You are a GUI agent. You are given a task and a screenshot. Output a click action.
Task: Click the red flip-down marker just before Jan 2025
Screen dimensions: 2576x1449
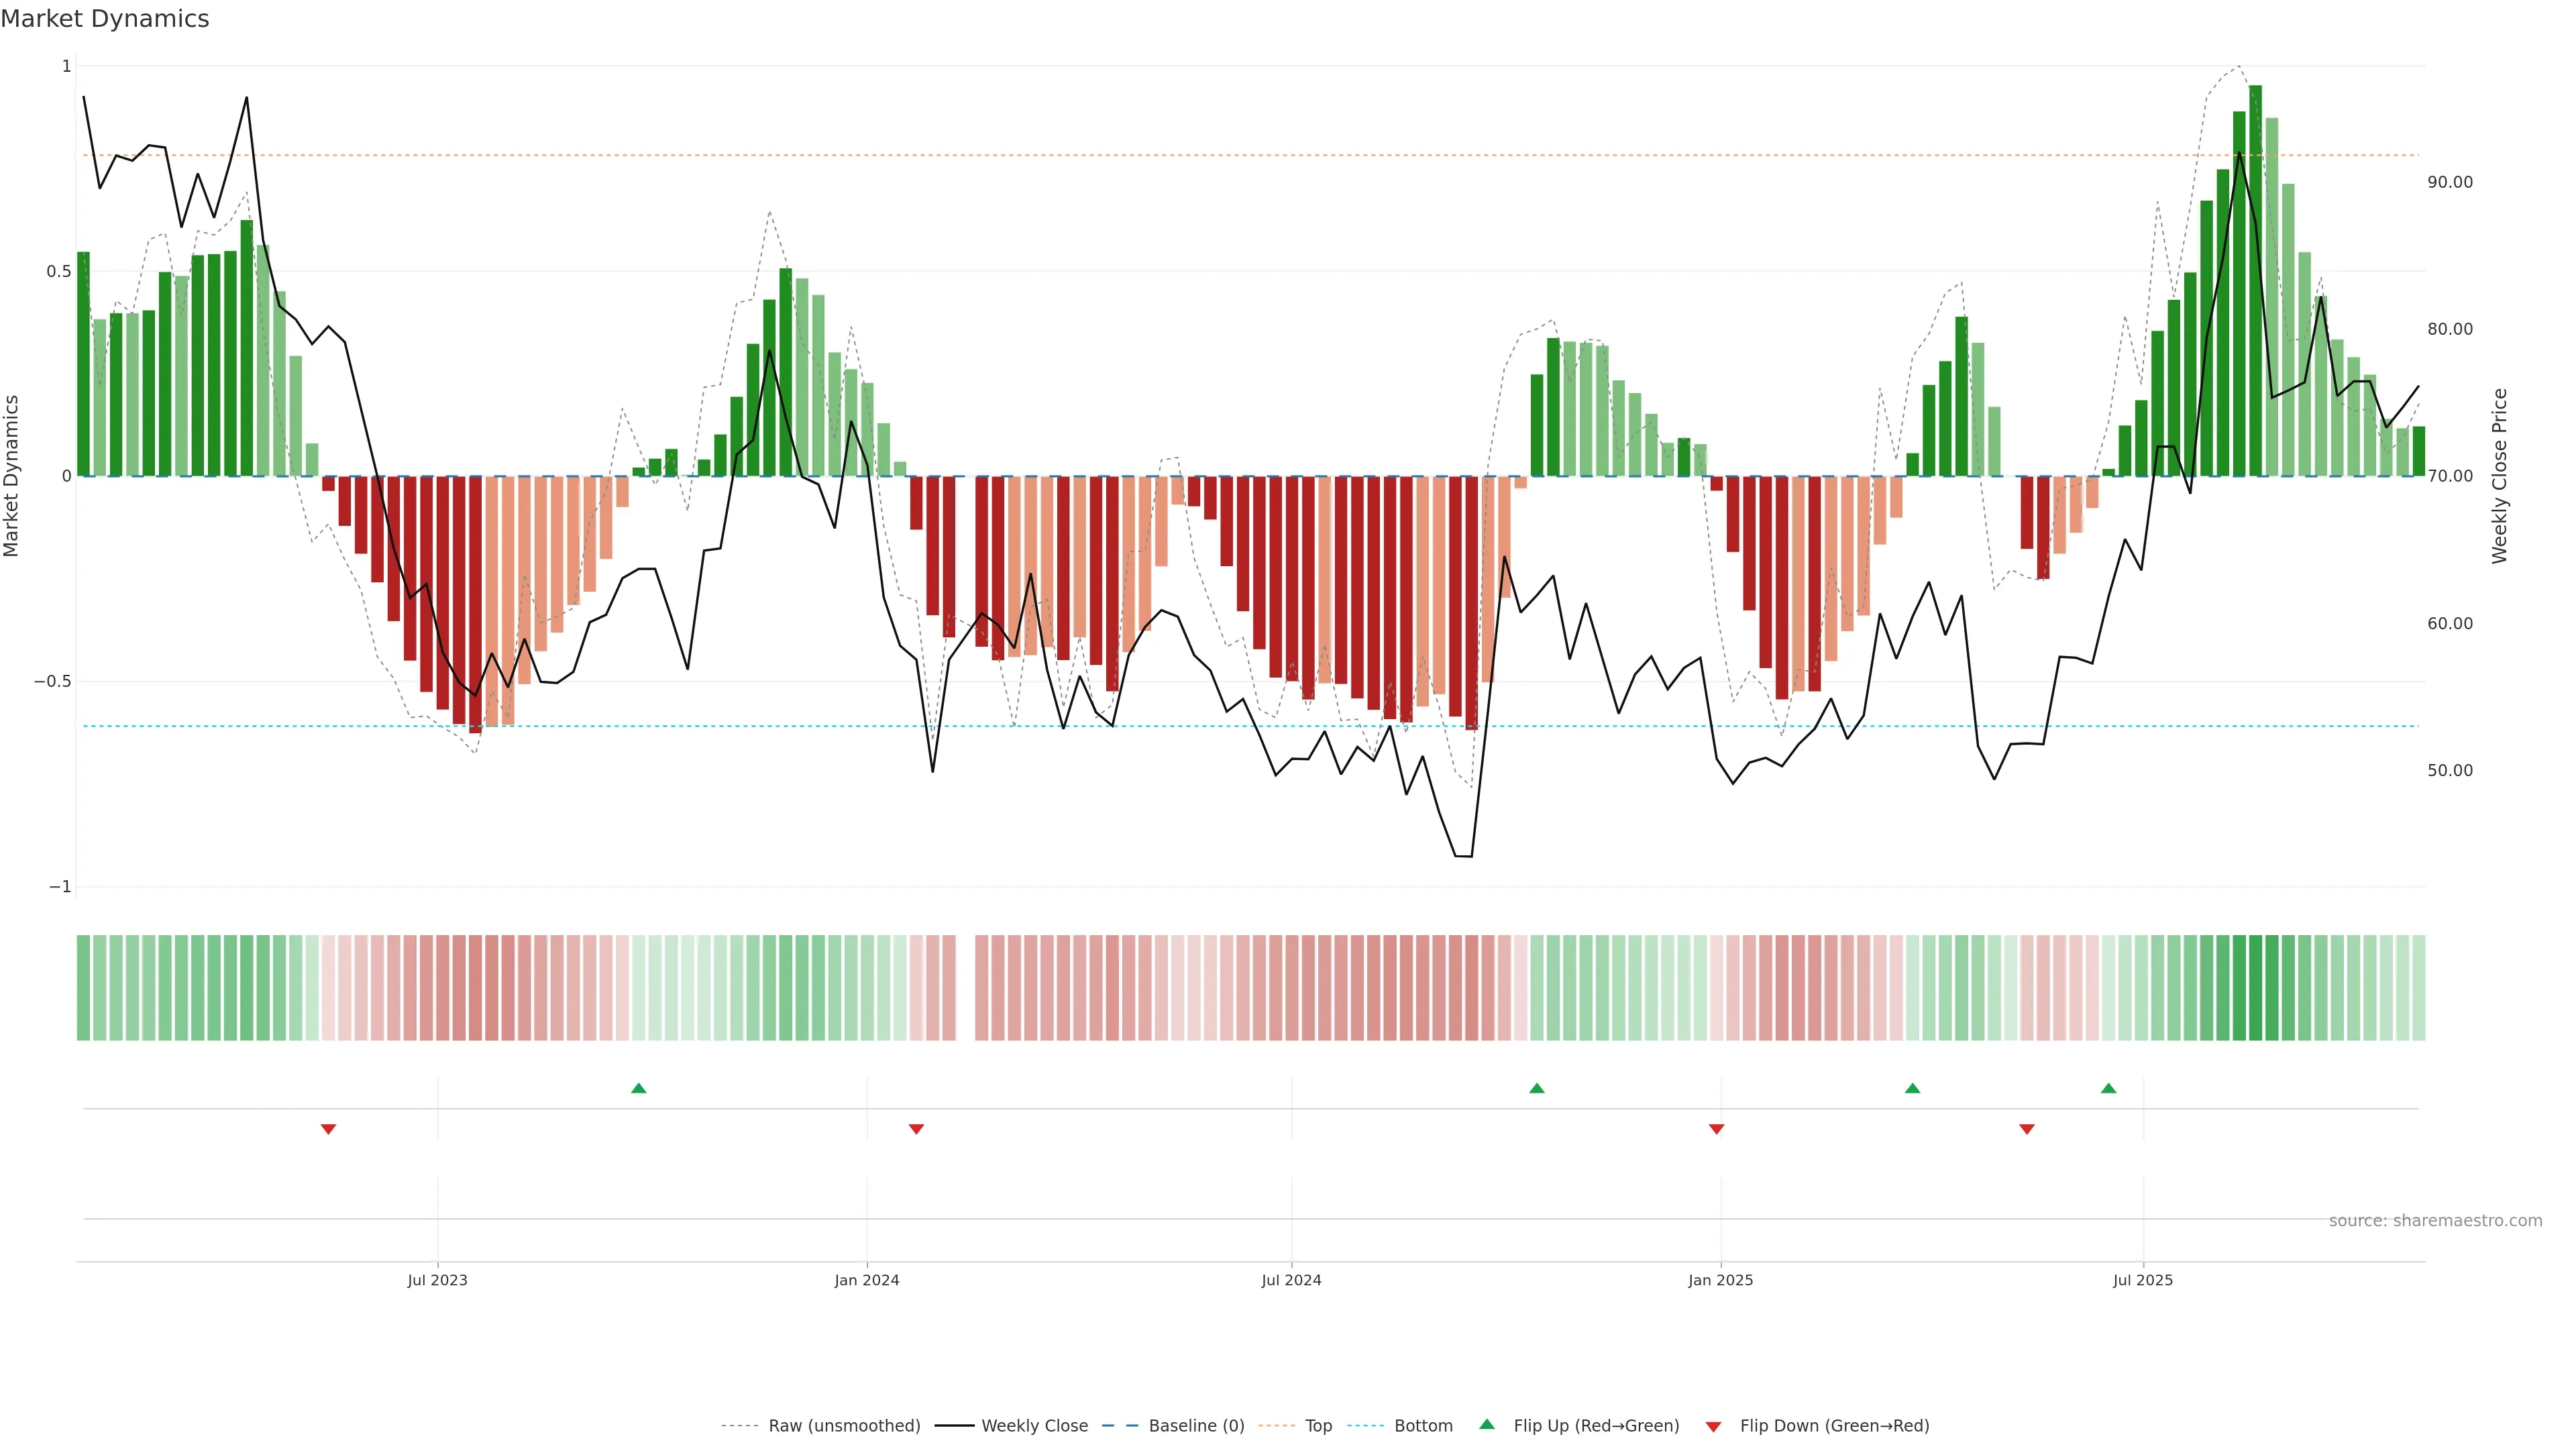tap(1717, 1129)
